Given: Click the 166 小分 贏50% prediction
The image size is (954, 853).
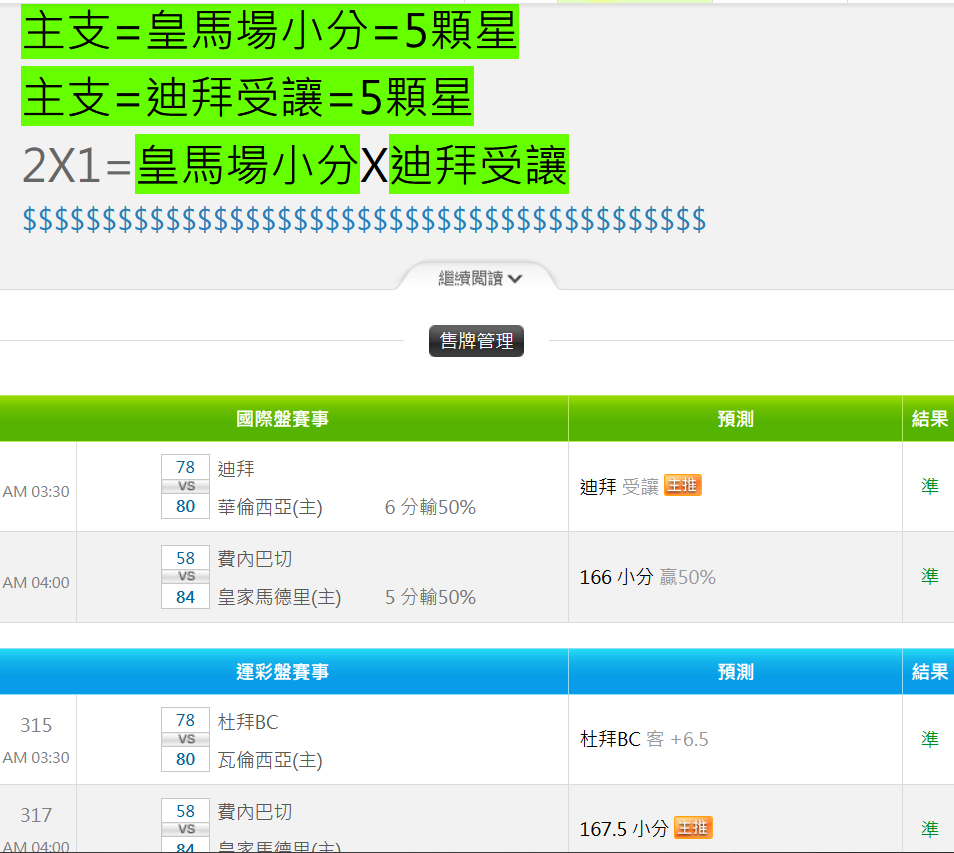Looking at the screenshot, I should pos(647,577).
